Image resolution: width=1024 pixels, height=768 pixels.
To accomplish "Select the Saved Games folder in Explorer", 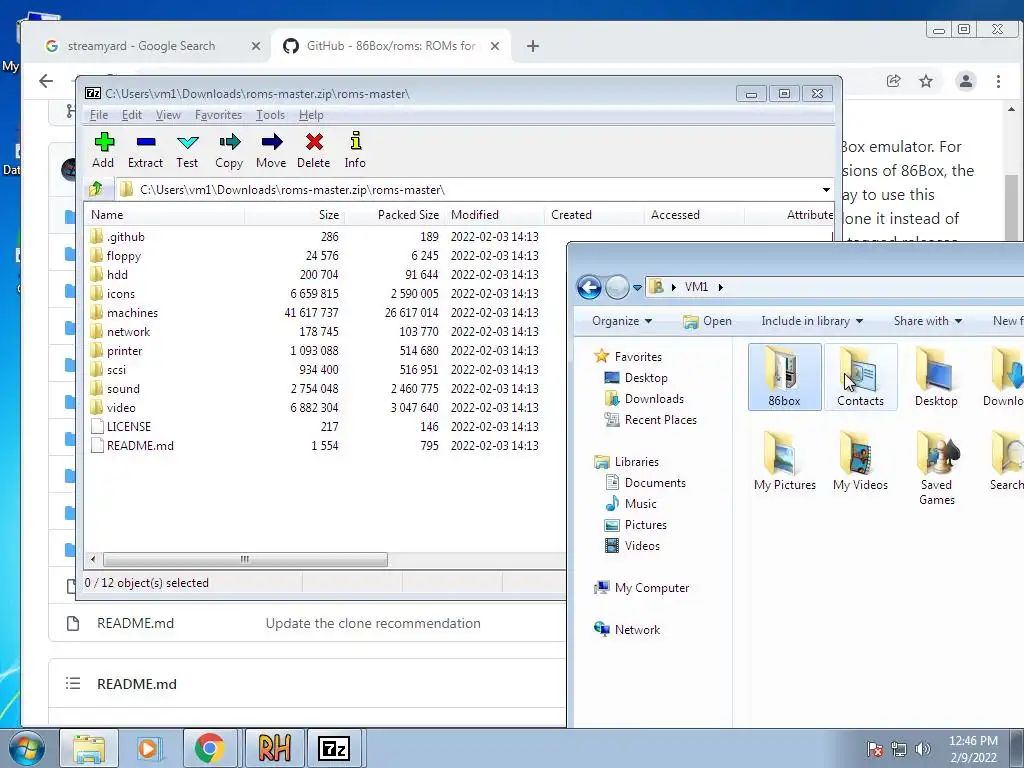I will pos(936,468).
